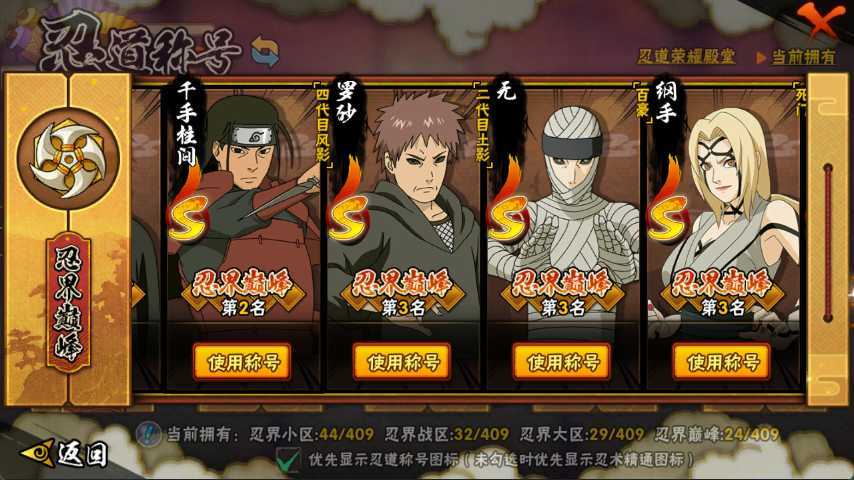Click the blue info icon before 当前拥有
Screen dimensions: 854x480
[x=149, y=434]
